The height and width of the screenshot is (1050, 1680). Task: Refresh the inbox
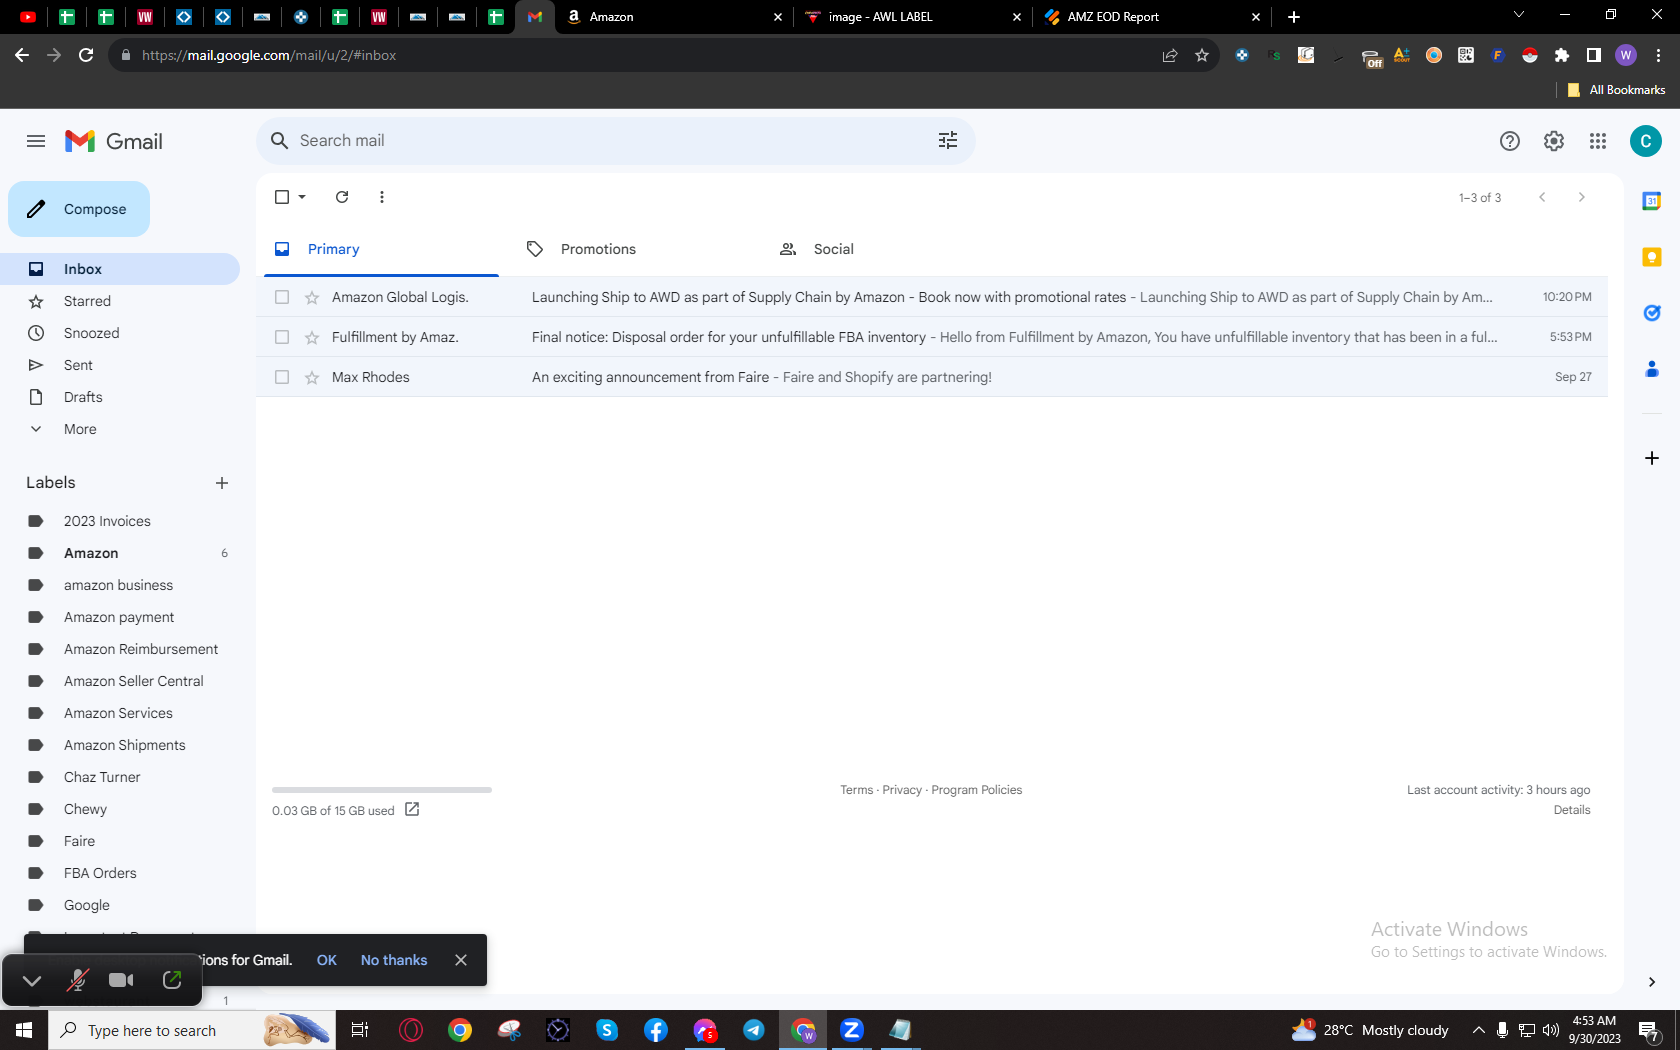coord(342,197)
